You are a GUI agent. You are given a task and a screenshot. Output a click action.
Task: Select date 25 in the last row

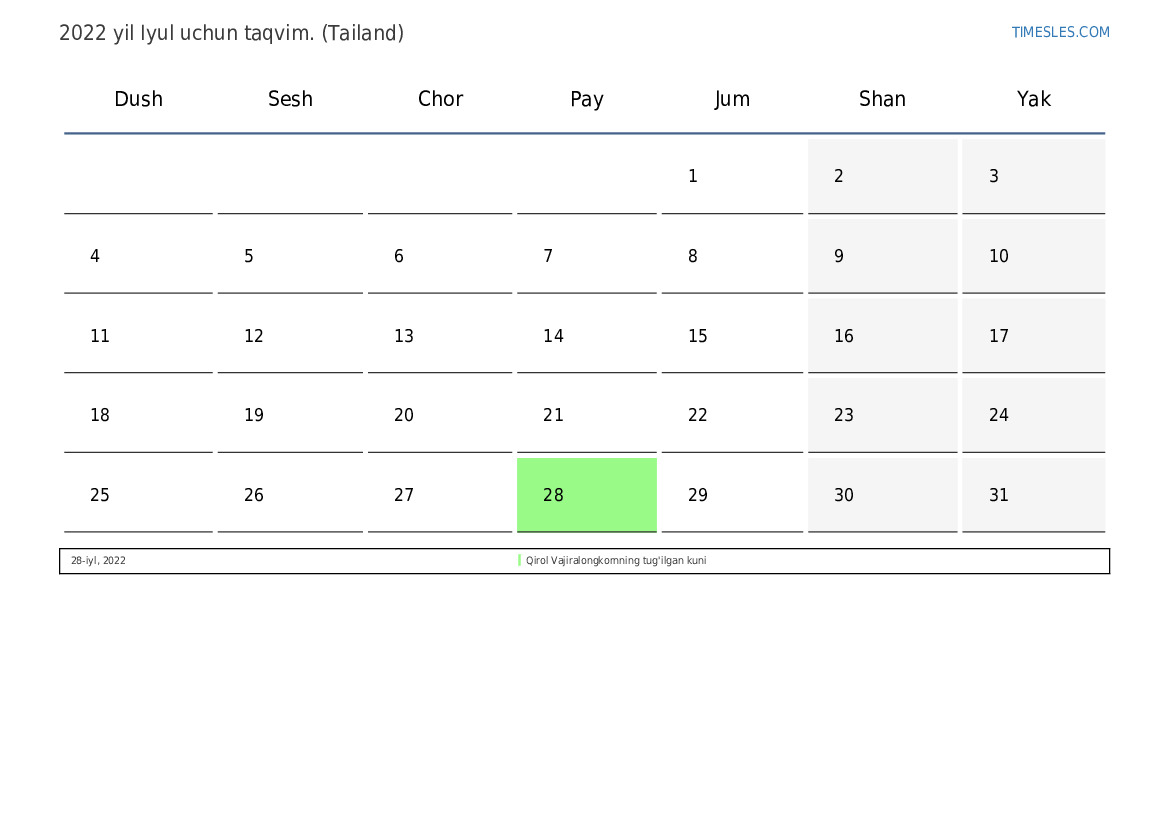[x=138, y=495]
